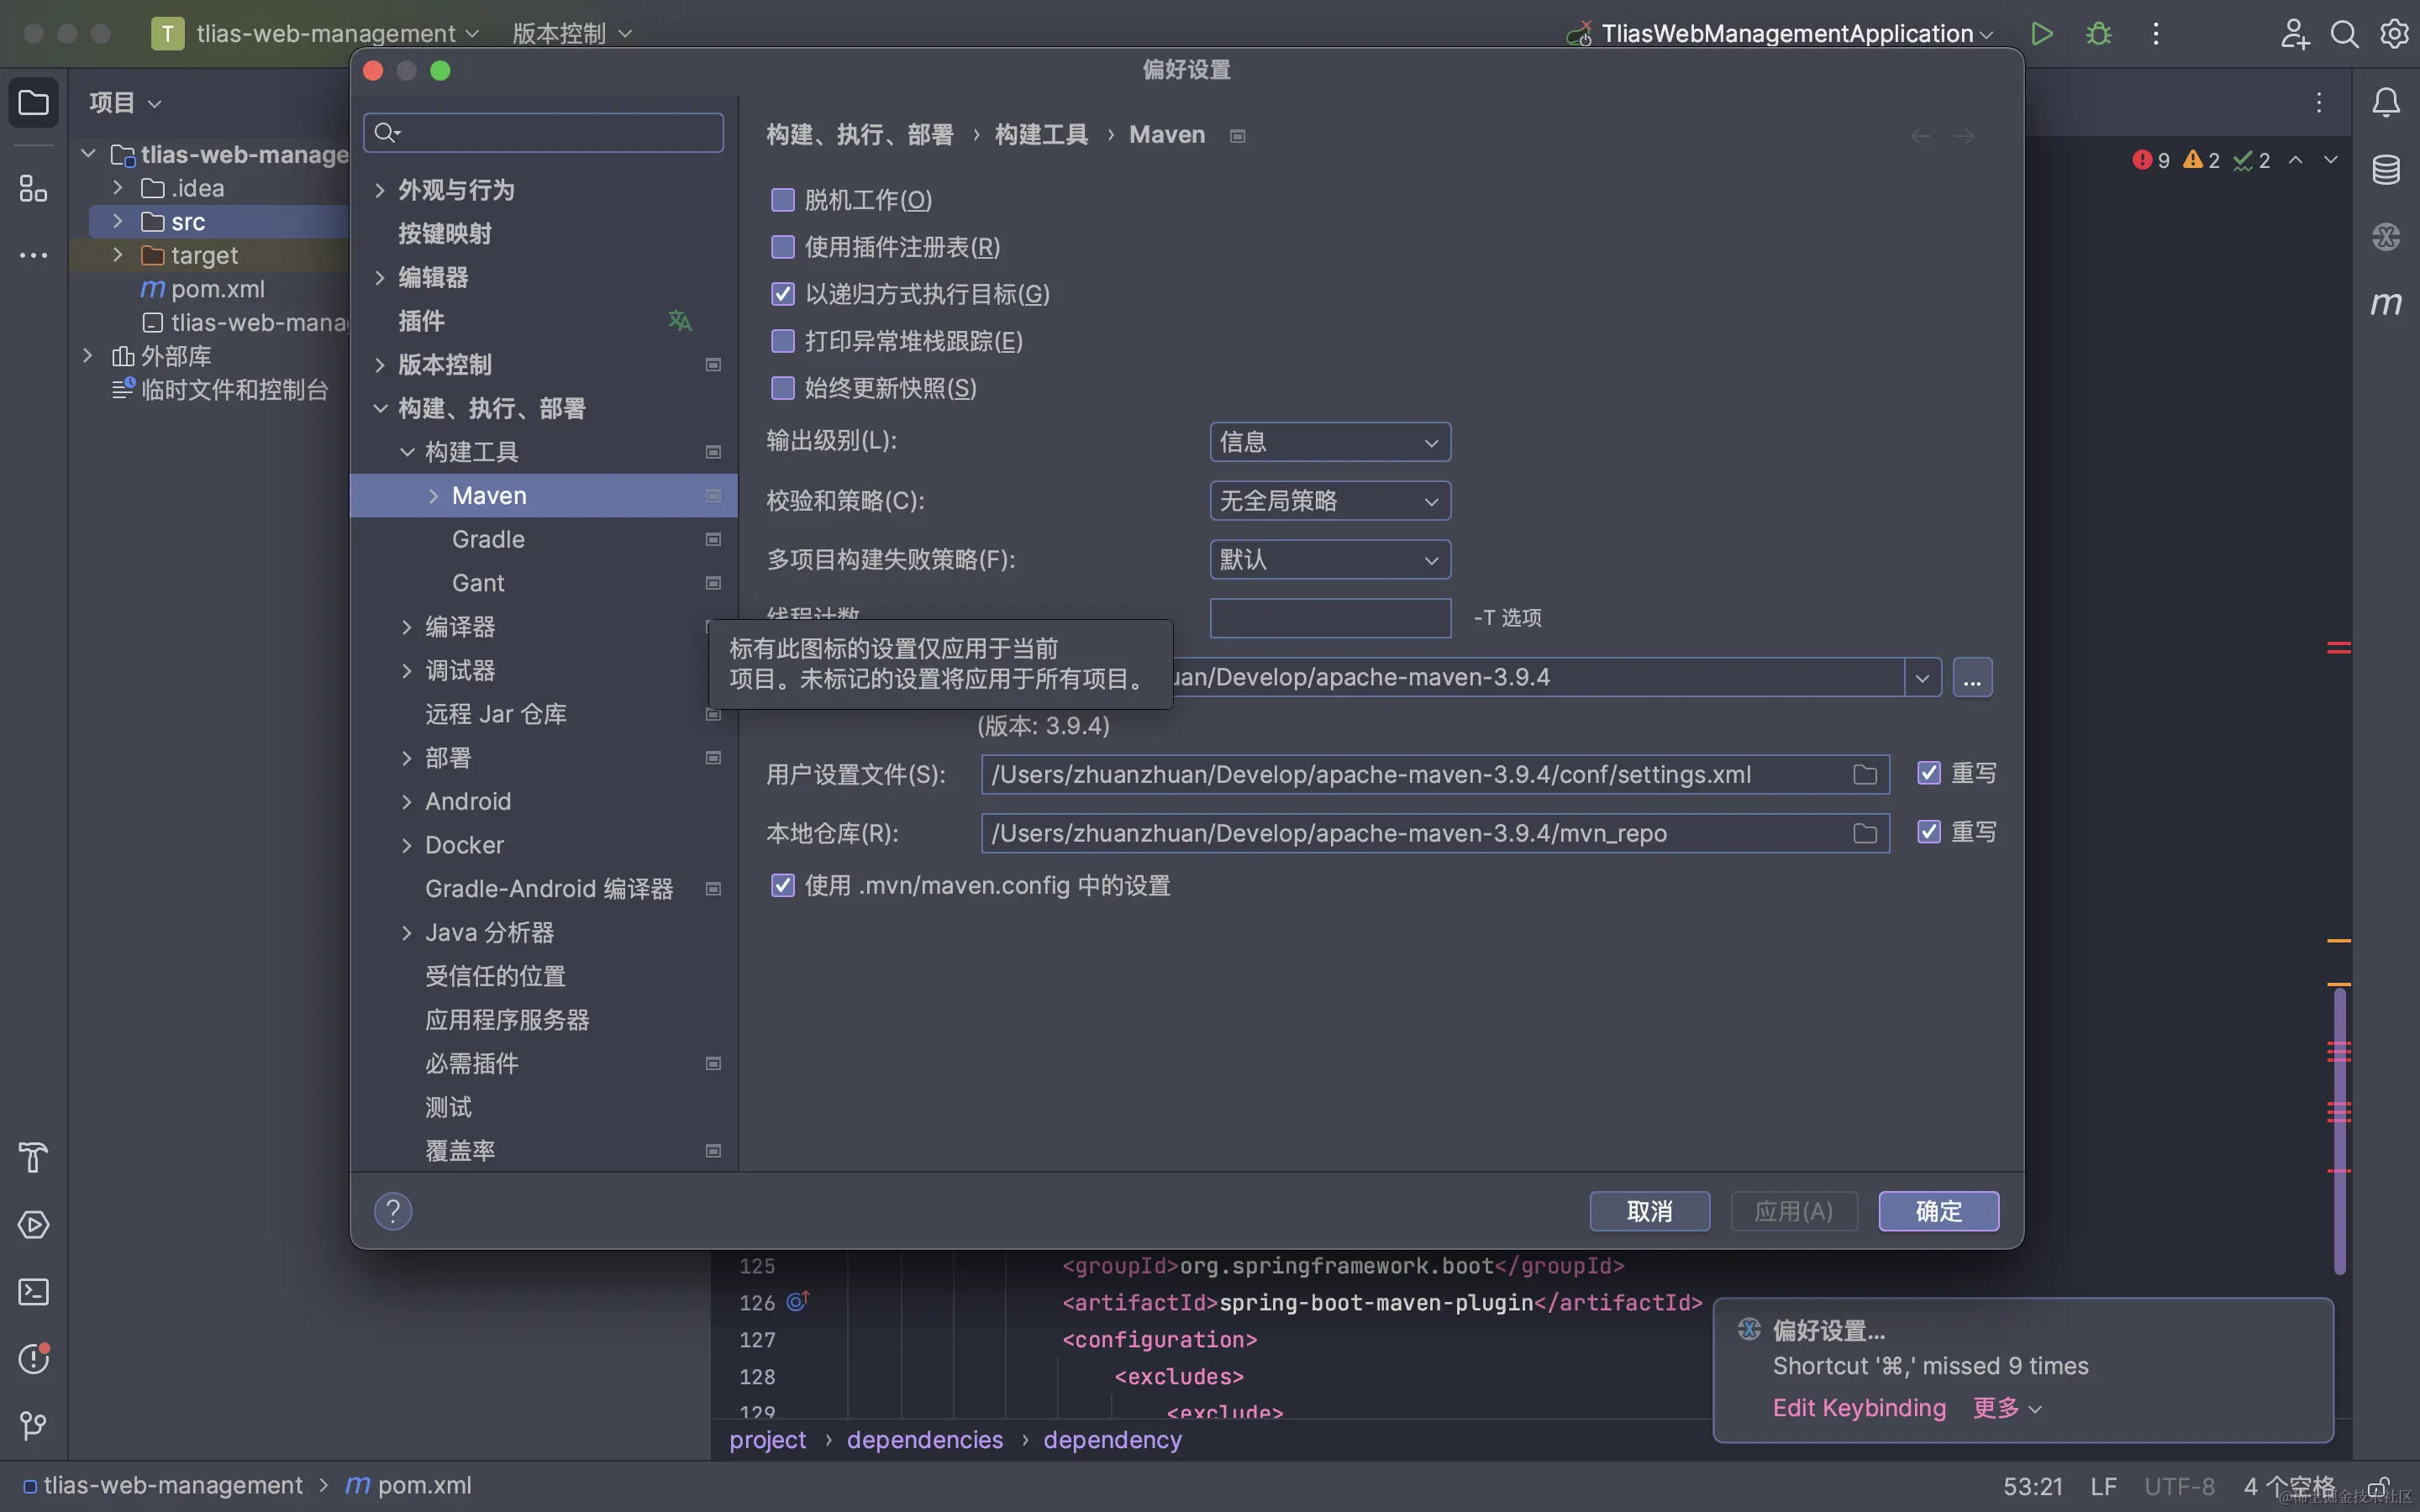Viewport: 2420px width, 1512px height.
Task: Open the Maven tool window on right sidebar
Action: (x=2387, y=304)
